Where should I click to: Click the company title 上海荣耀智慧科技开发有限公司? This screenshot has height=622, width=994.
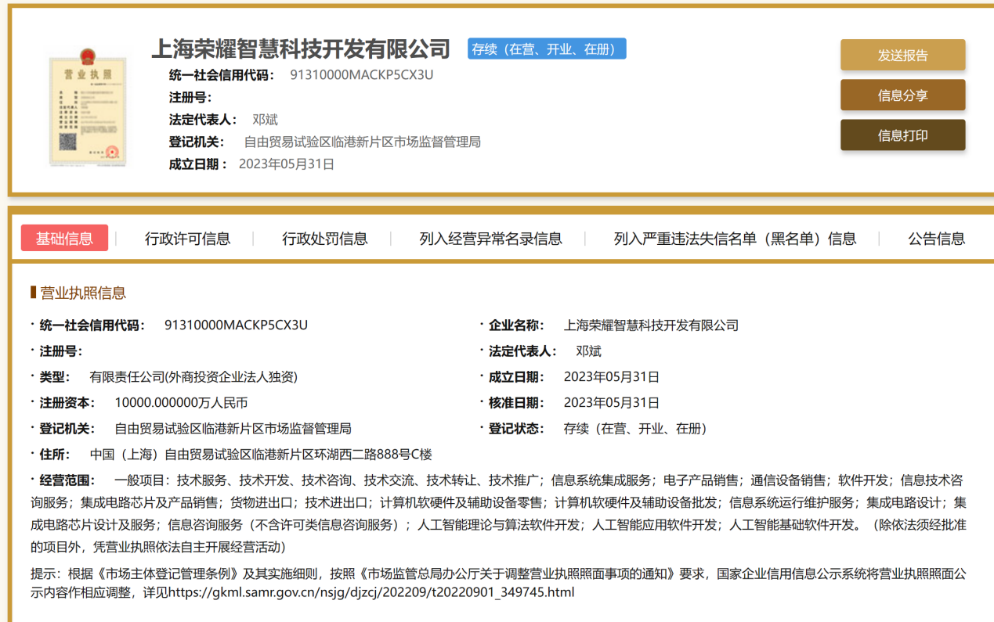pos(301,49)
